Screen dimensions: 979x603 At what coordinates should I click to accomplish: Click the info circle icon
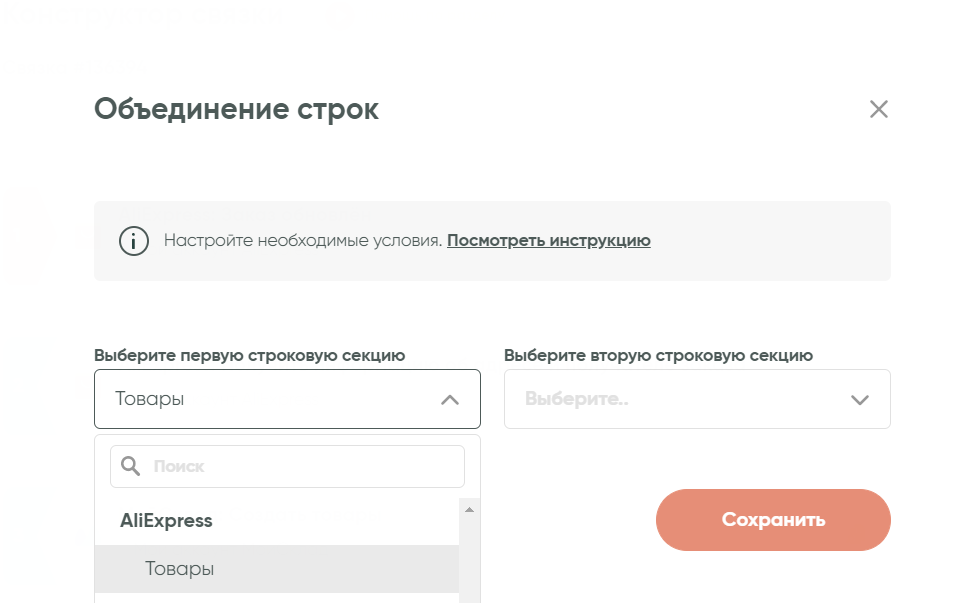point(133,241)
